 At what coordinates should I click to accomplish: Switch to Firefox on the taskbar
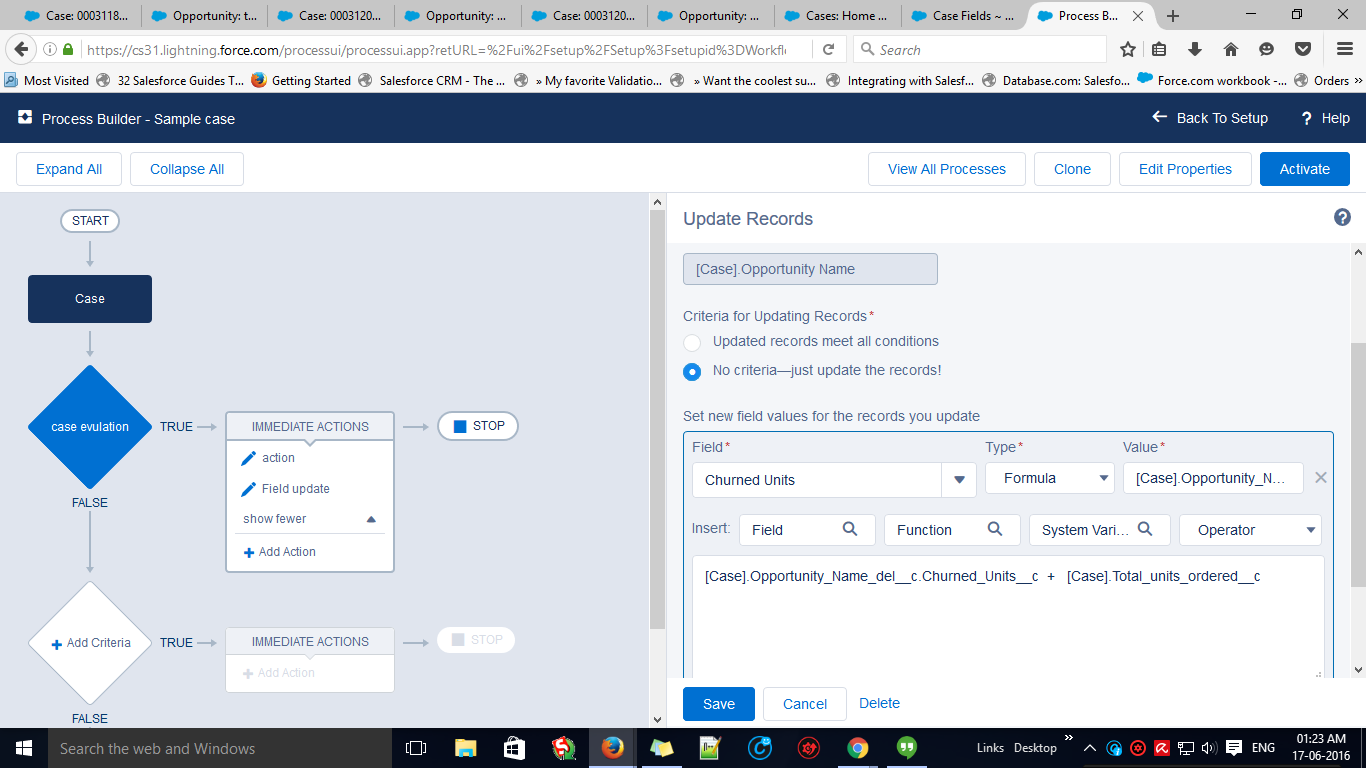(x=612, y=748)
